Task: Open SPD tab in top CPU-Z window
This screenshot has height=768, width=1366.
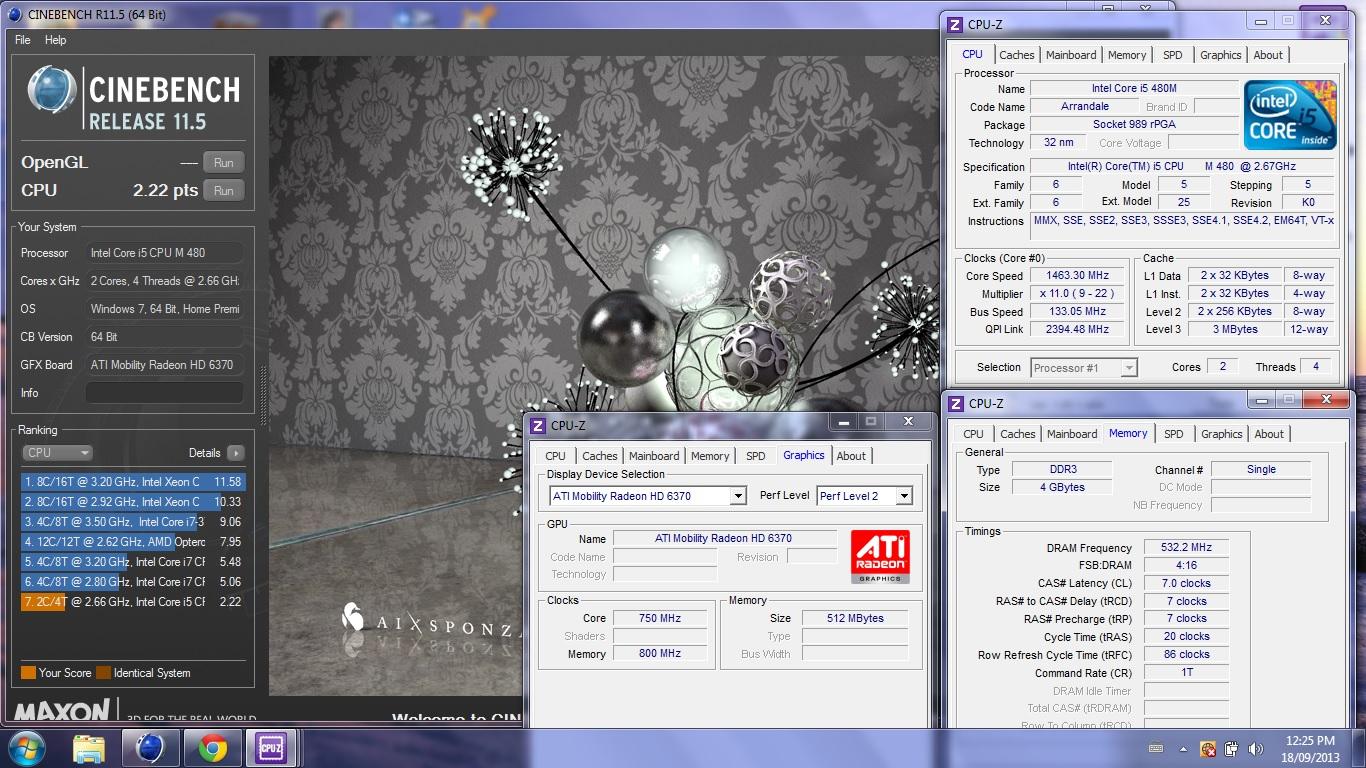Action: (x=1173, y=55)
